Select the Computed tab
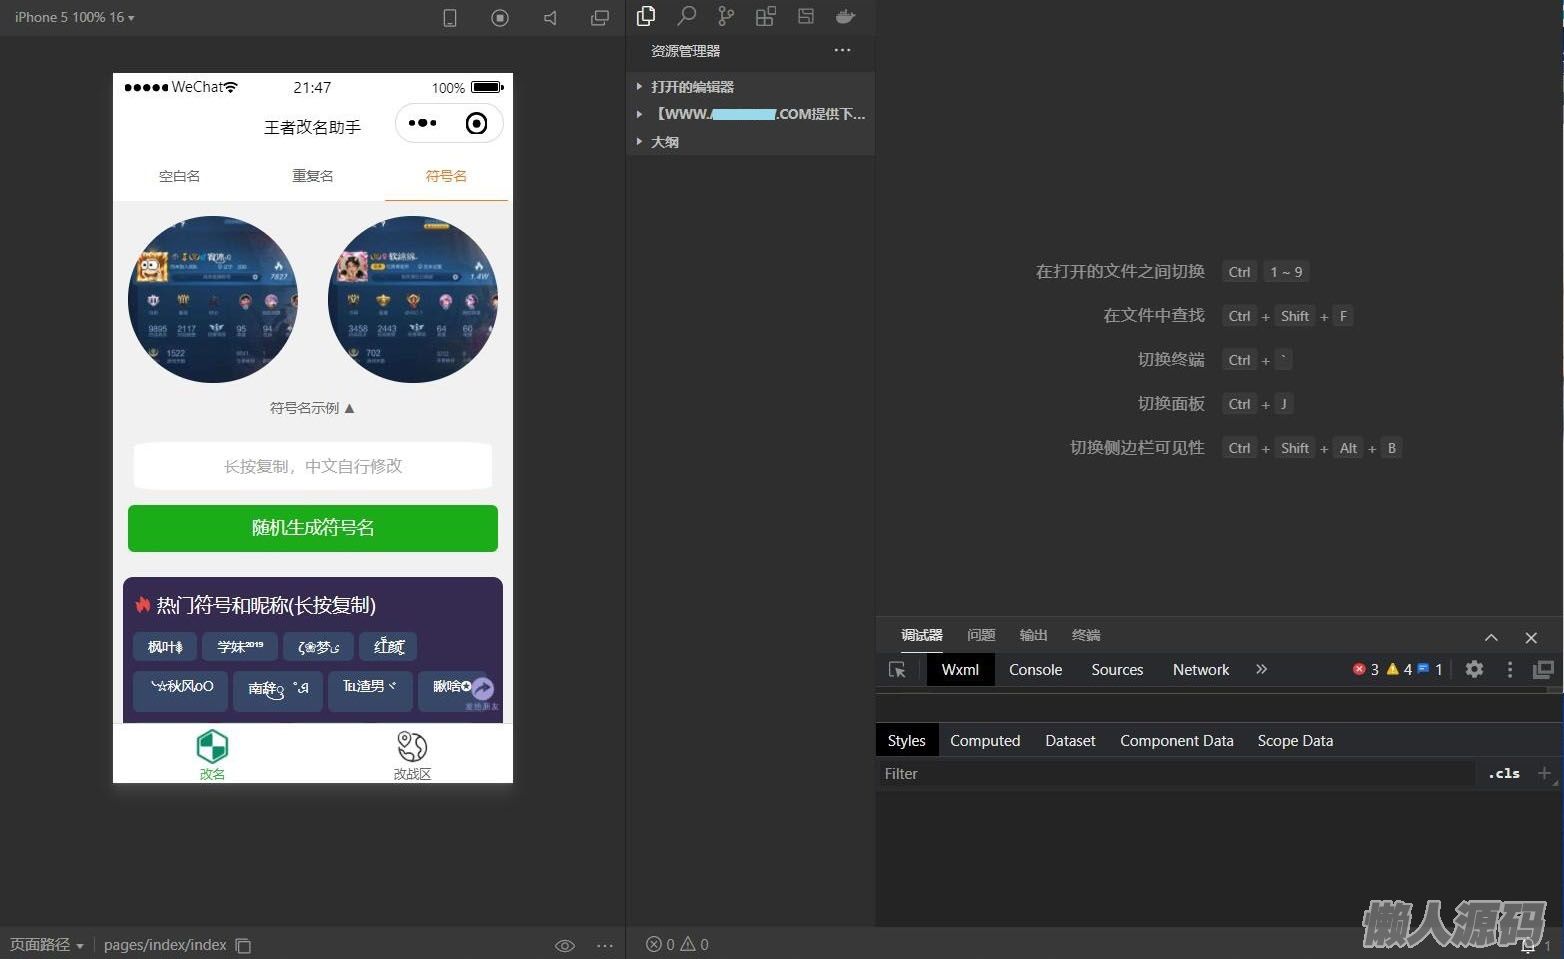This screenshot has height=959, width=1564. [x=985, y=740]
